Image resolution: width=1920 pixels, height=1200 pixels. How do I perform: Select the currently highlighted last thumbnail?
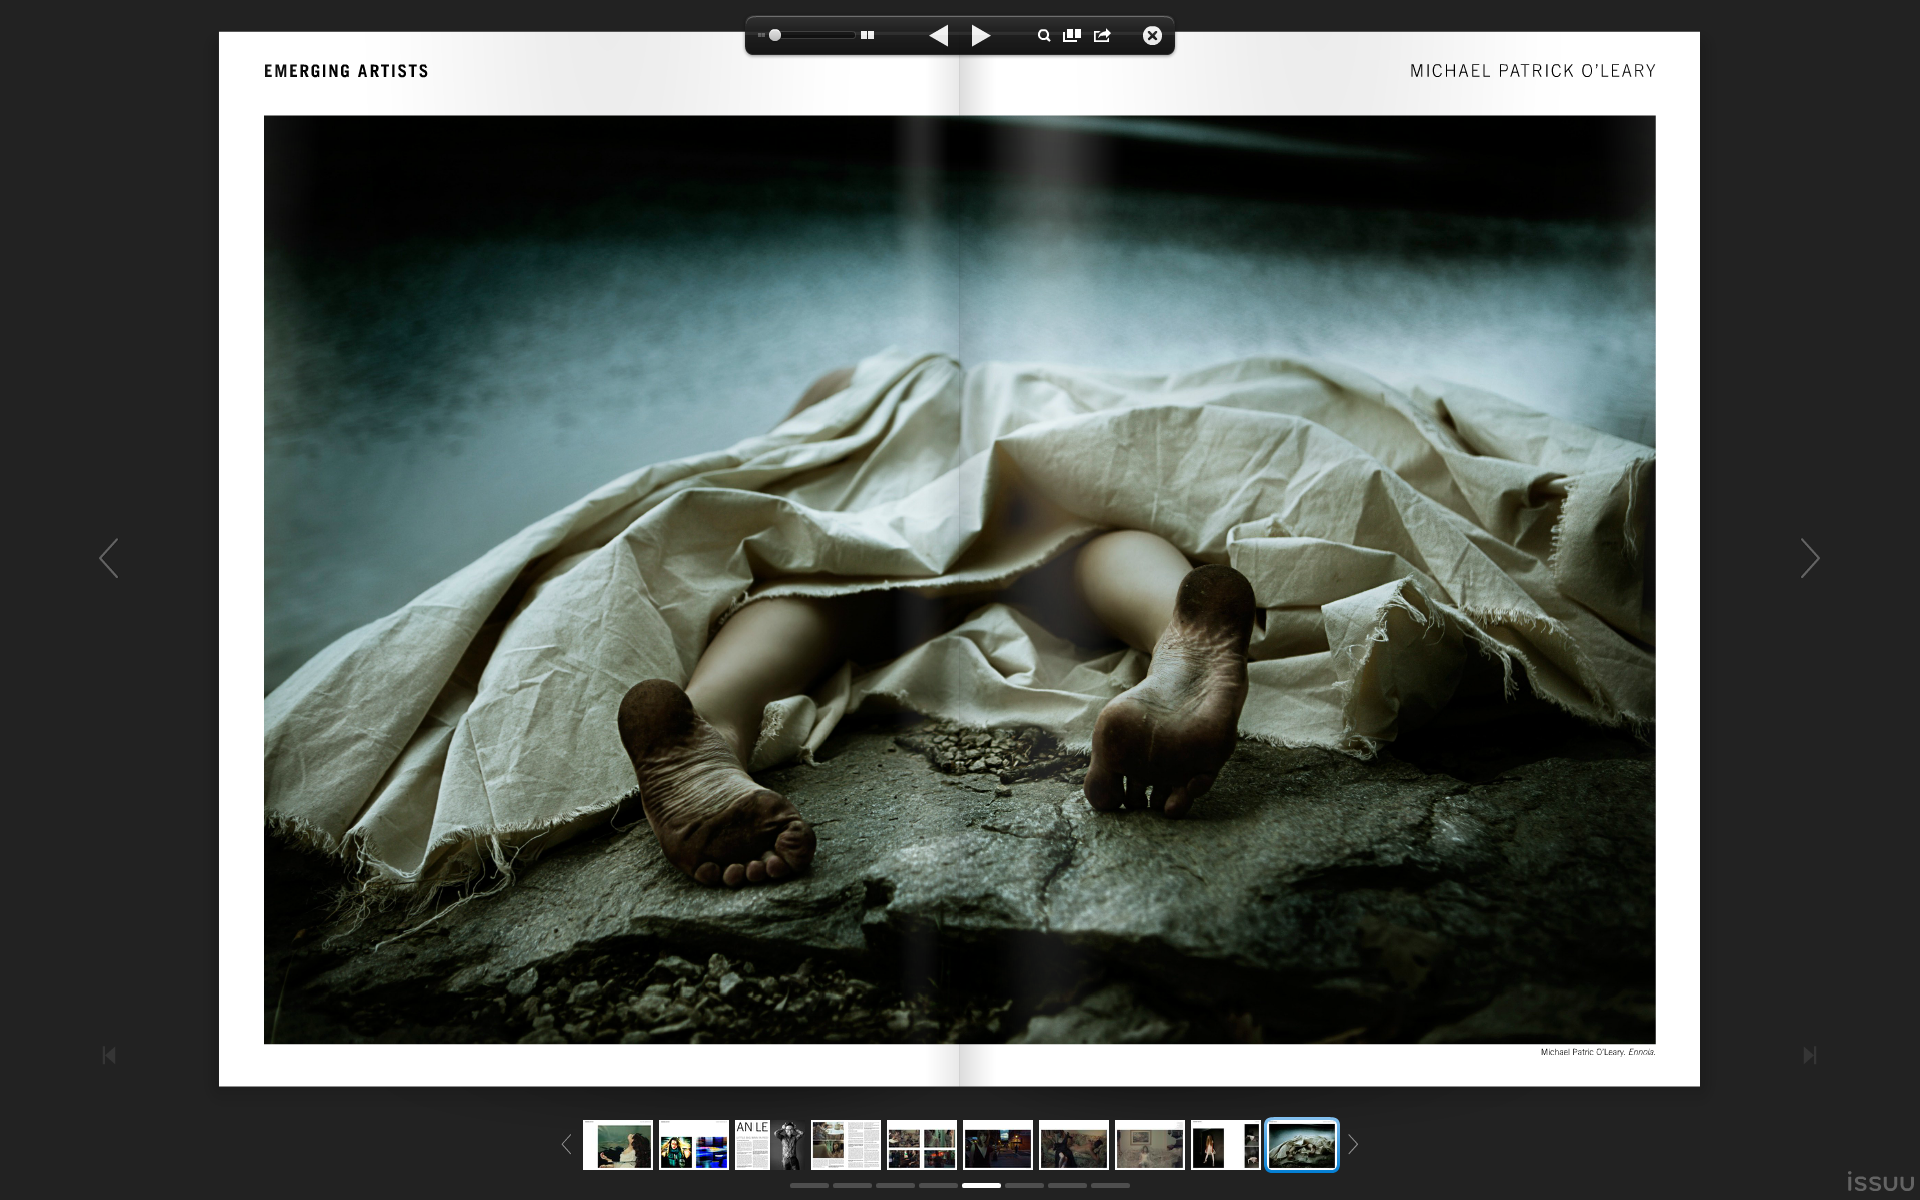click(1301, 1145)
